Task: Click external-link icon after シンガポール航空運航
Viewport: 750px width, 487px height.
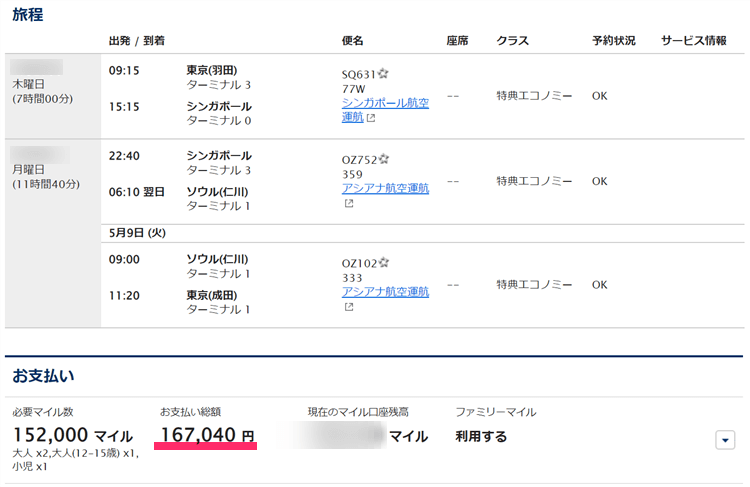Action: pos(371,118)
